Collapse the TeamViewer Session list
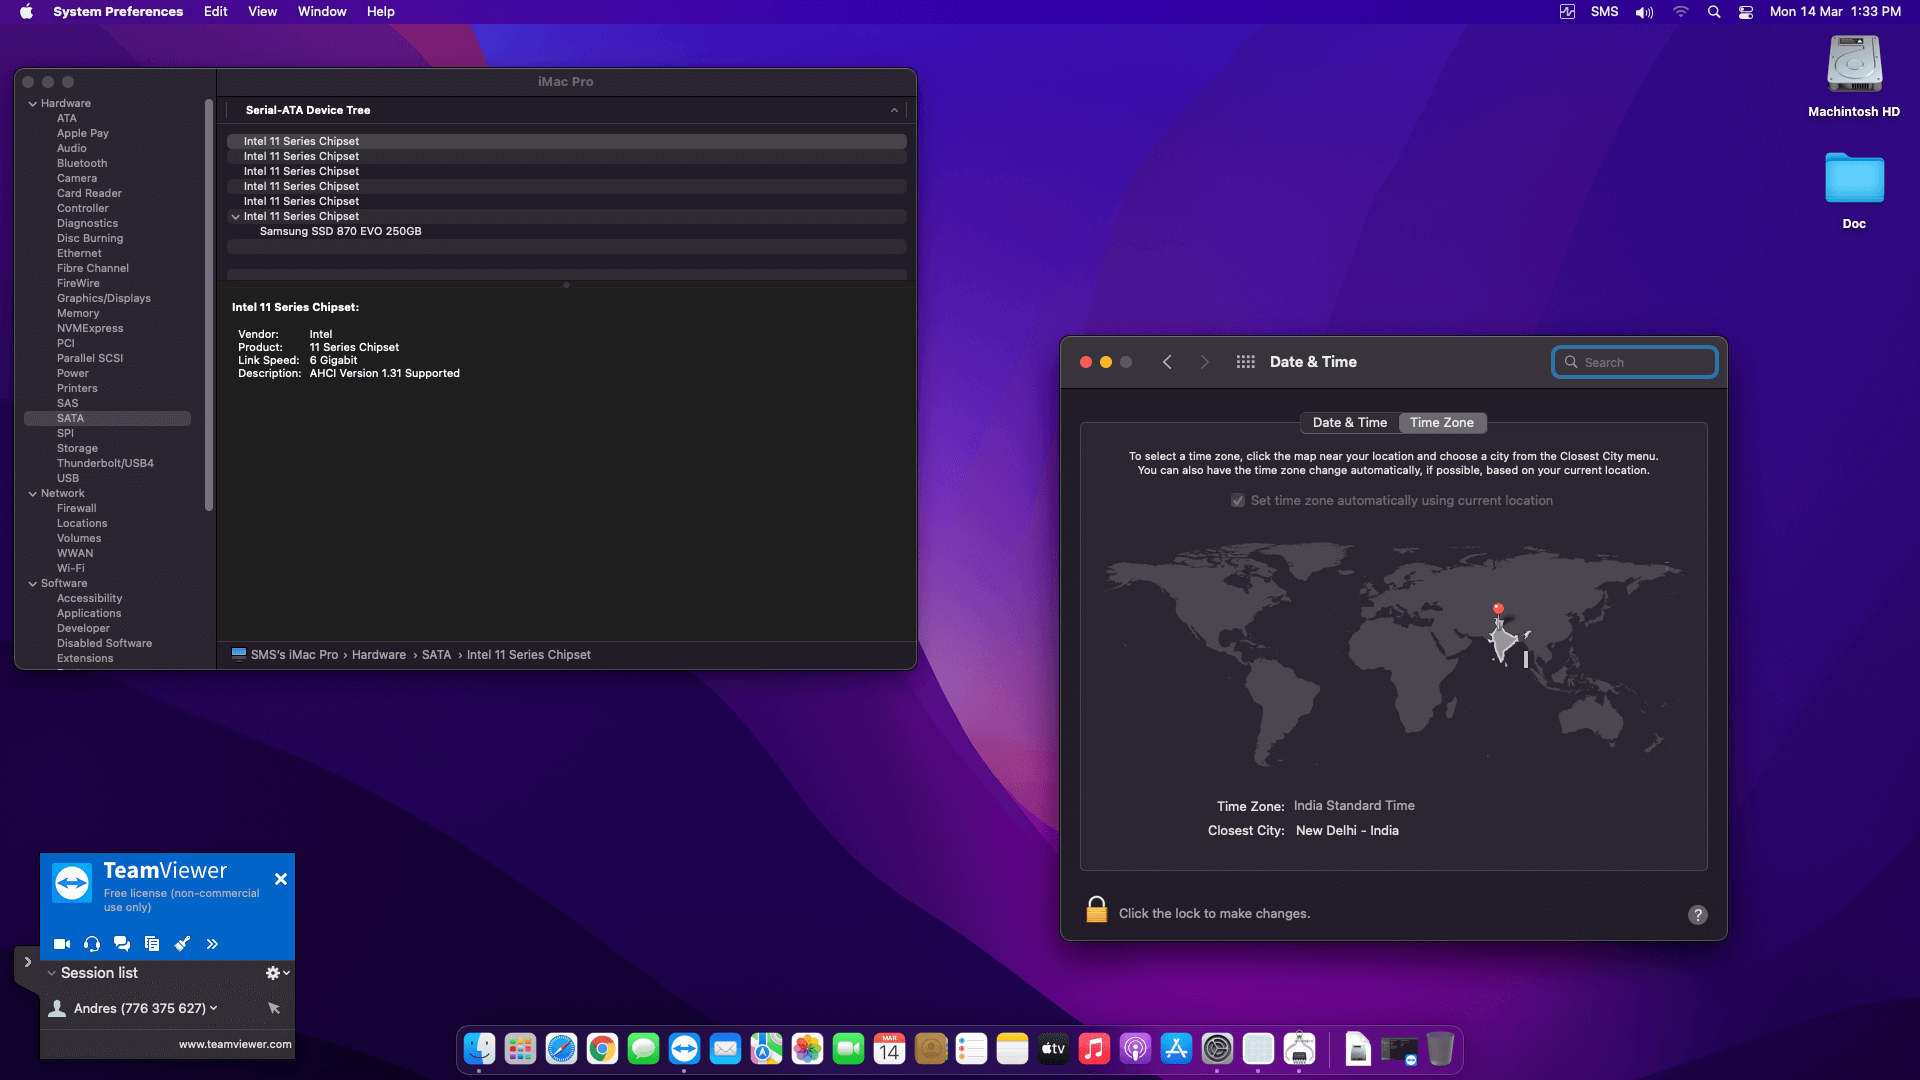 pos(52,973)
